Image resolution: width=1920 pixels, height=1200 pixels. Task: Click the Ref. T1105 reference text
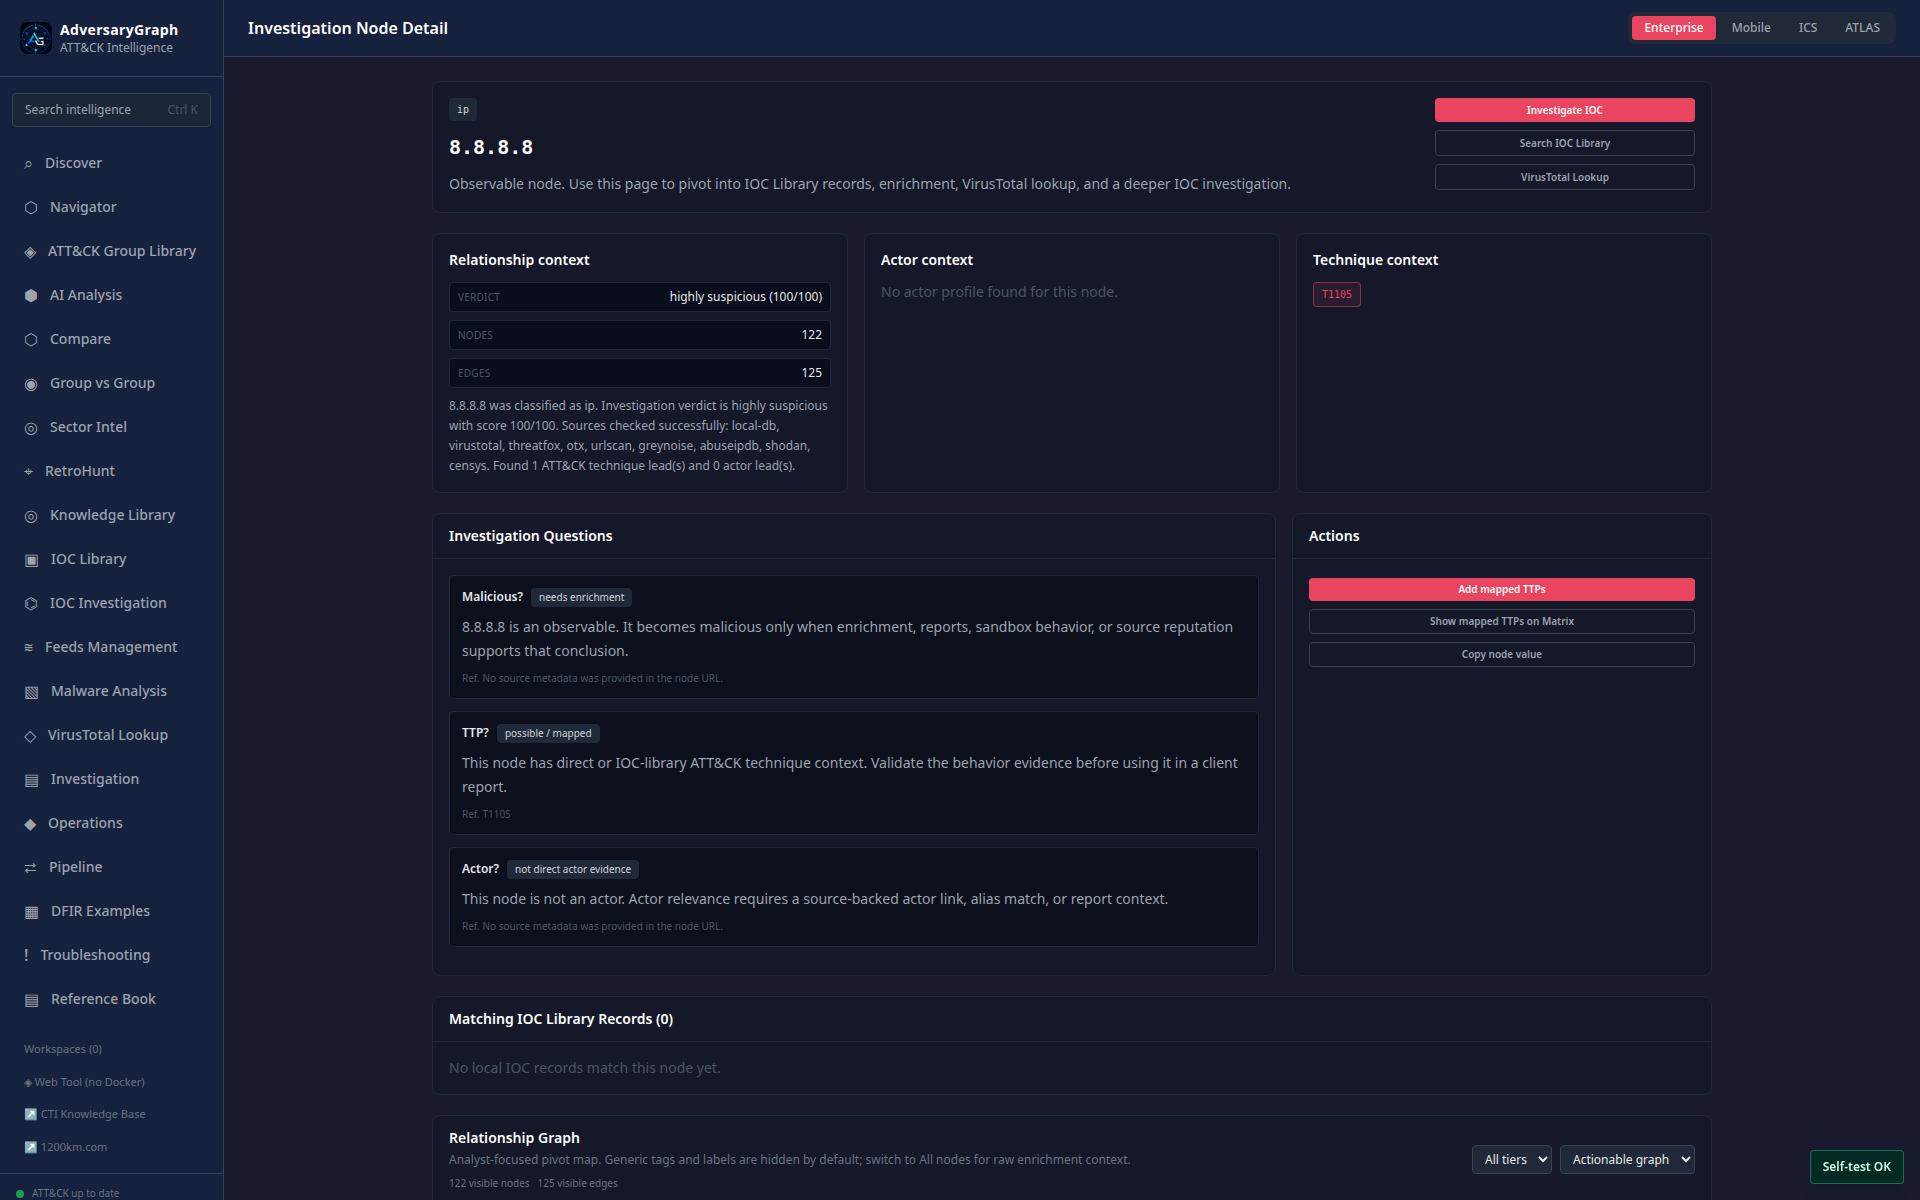click(486, 814)
